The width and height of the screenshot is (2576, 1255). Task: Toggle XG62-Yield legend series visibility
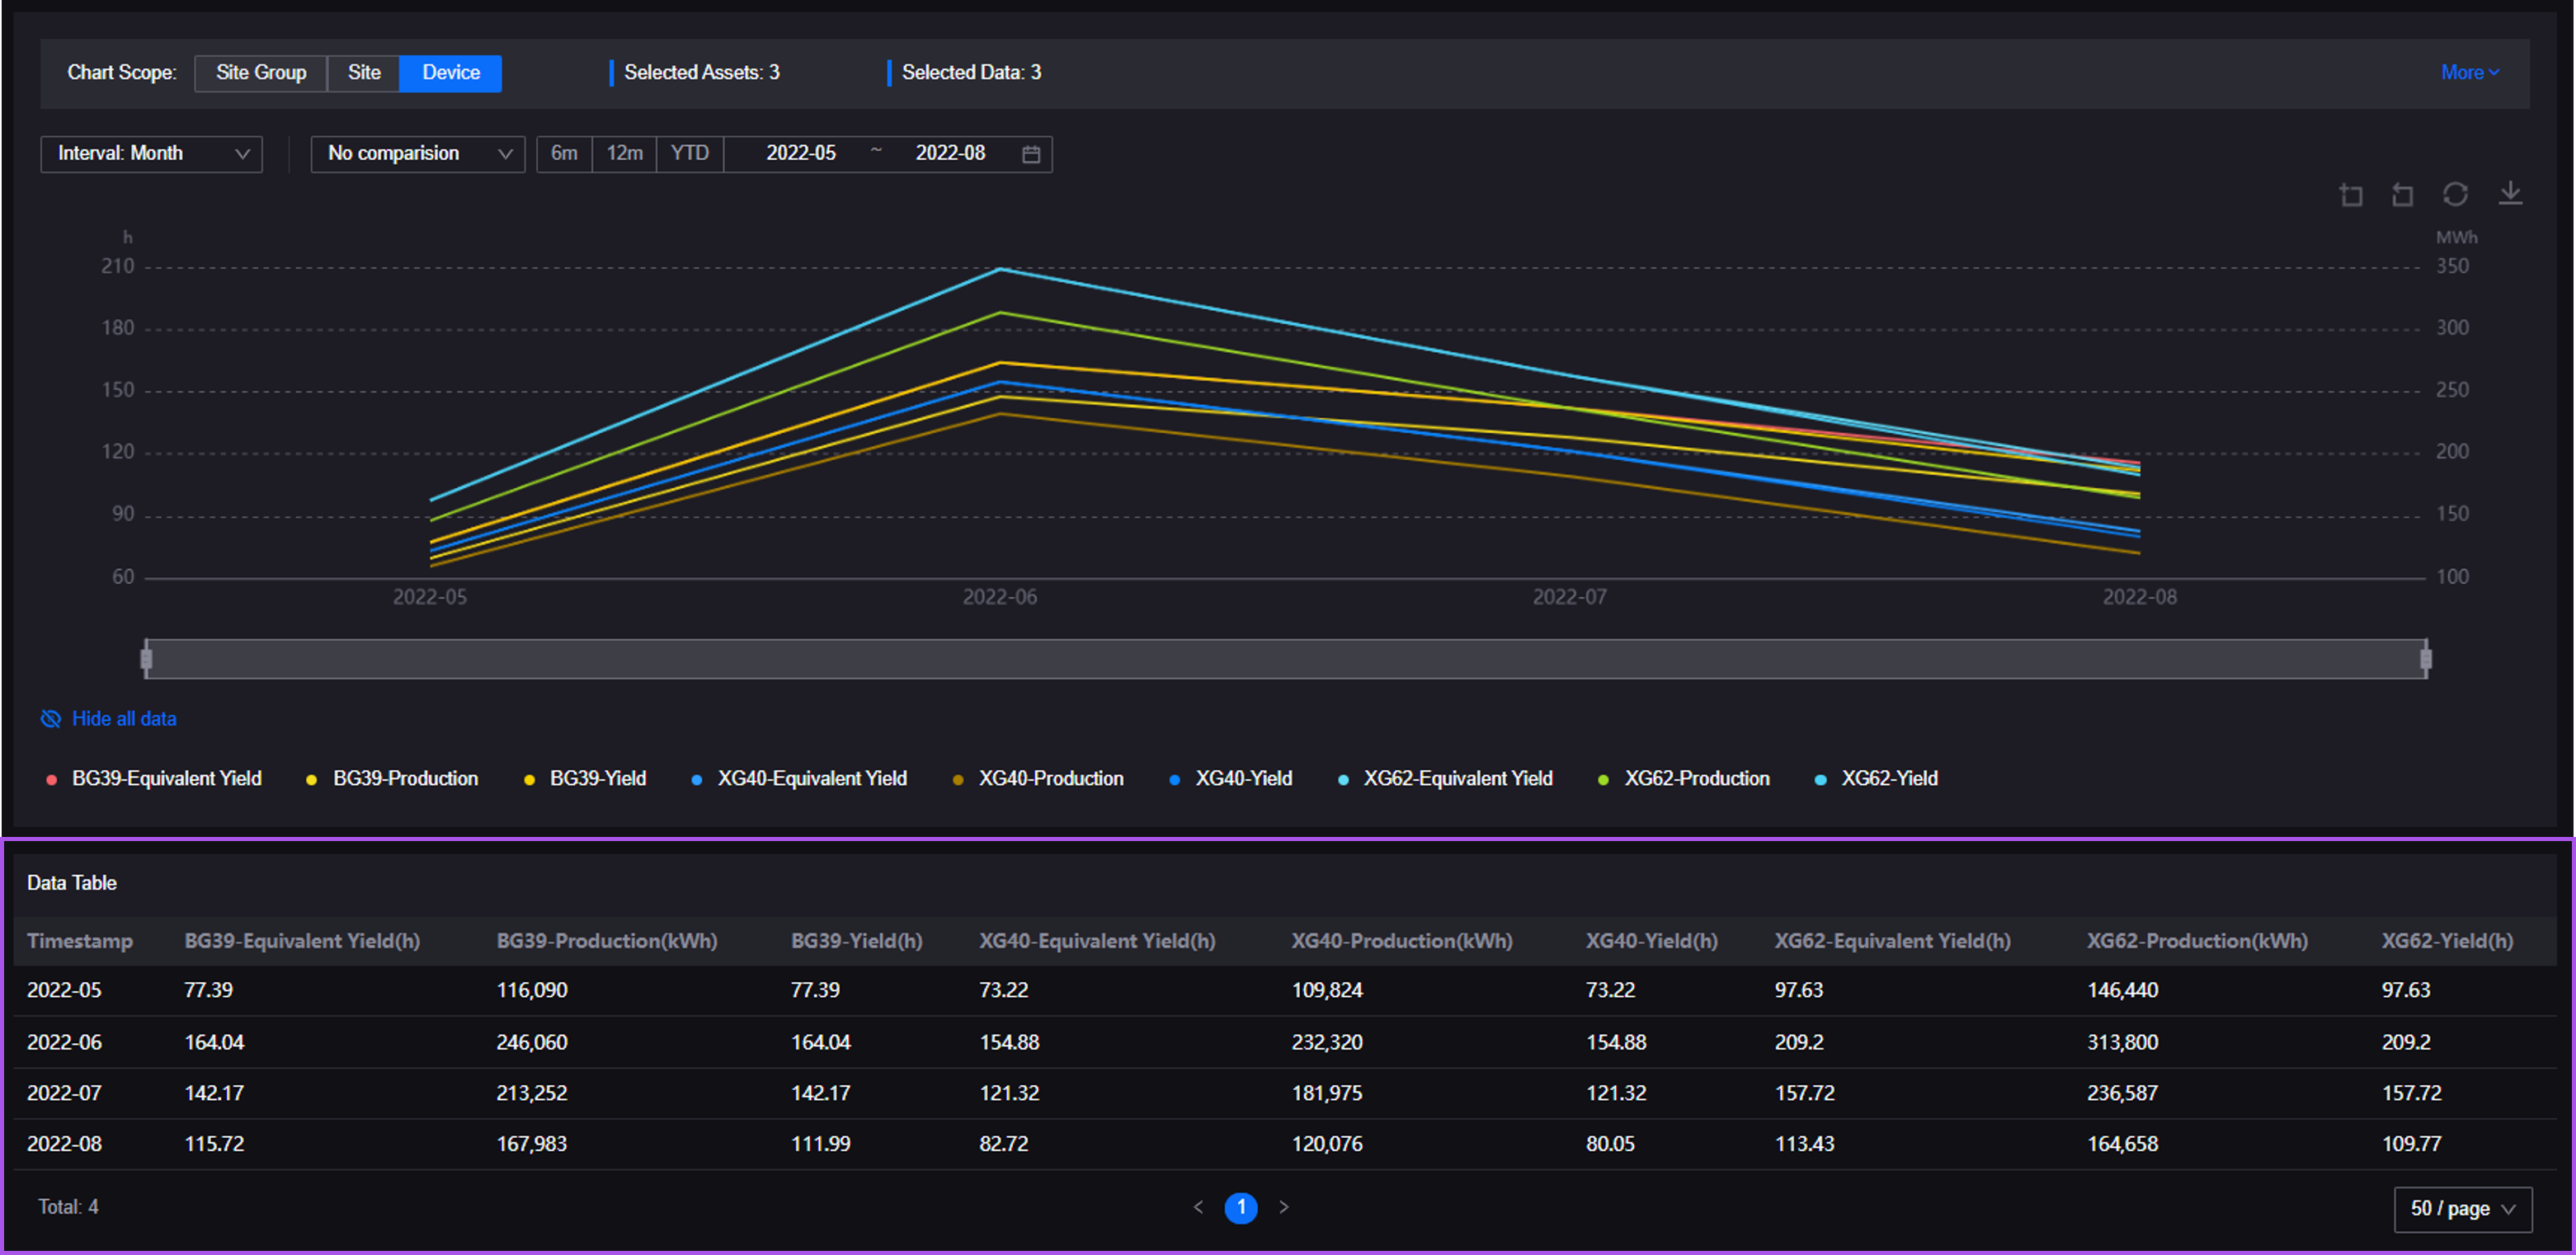[1888, 779]
